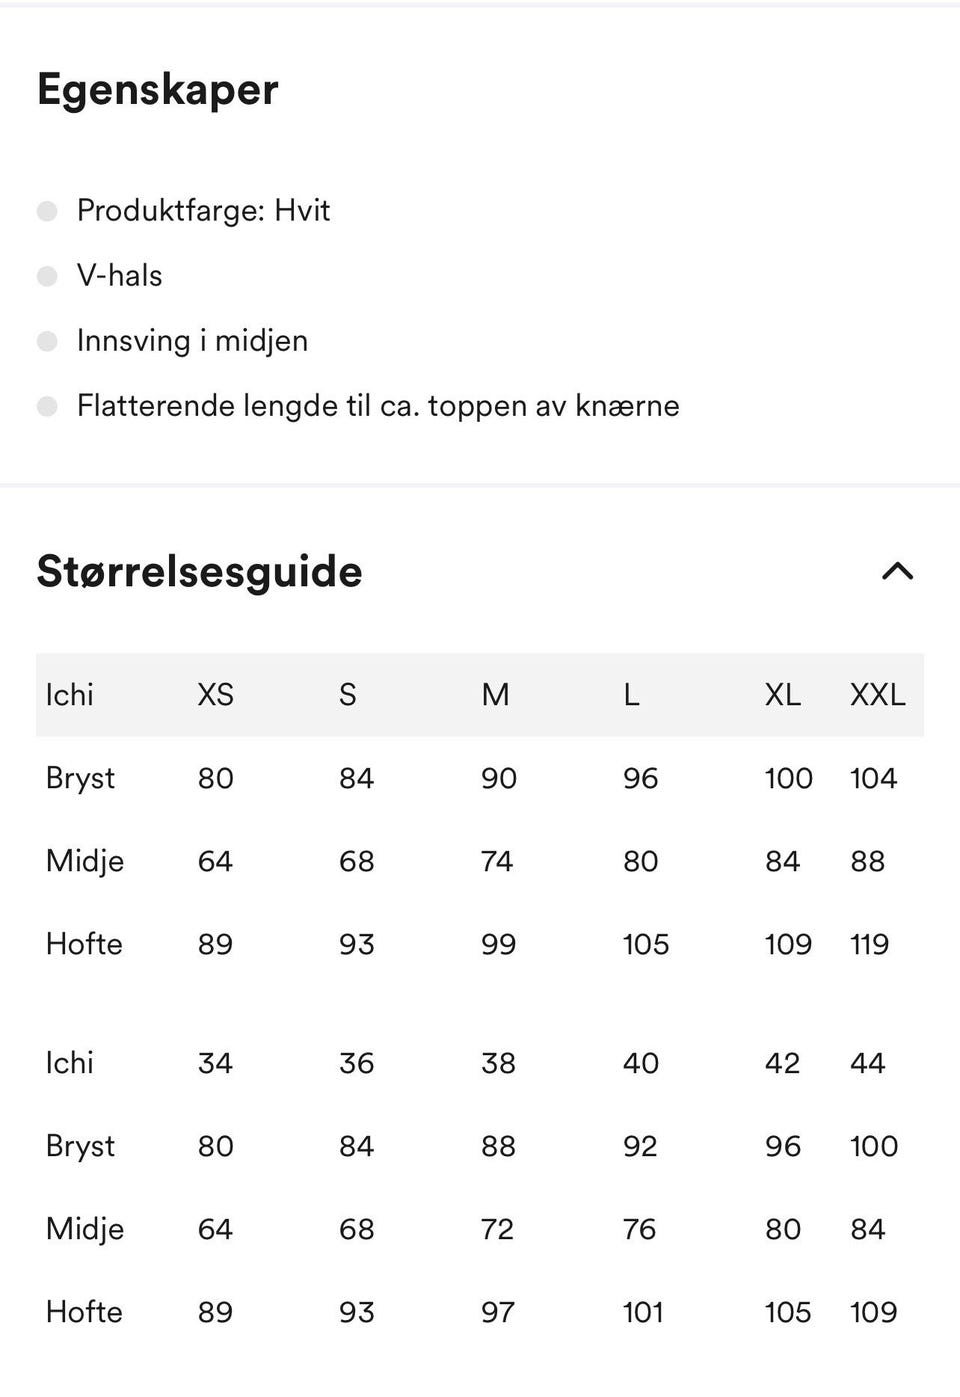The width and height of the screenshot is (960, 1397).
Task: Select the Flatterende lengde property text
Action: click(378, 405)
